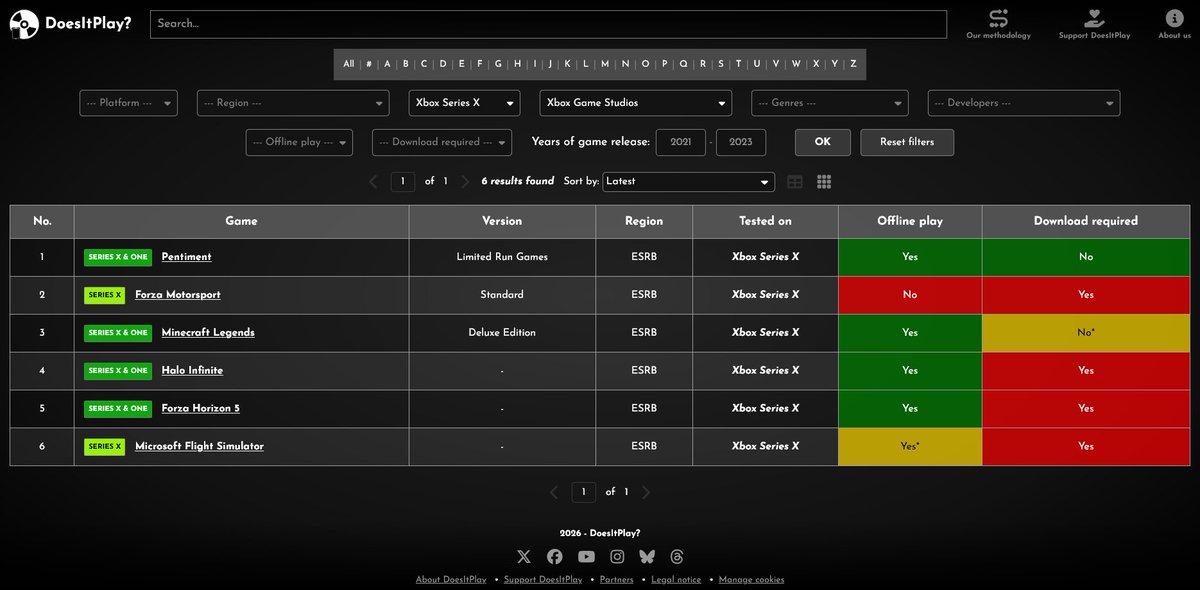Click Legal notice footer link
This screenshot has height=590, width=1200.
click(676, 580)
